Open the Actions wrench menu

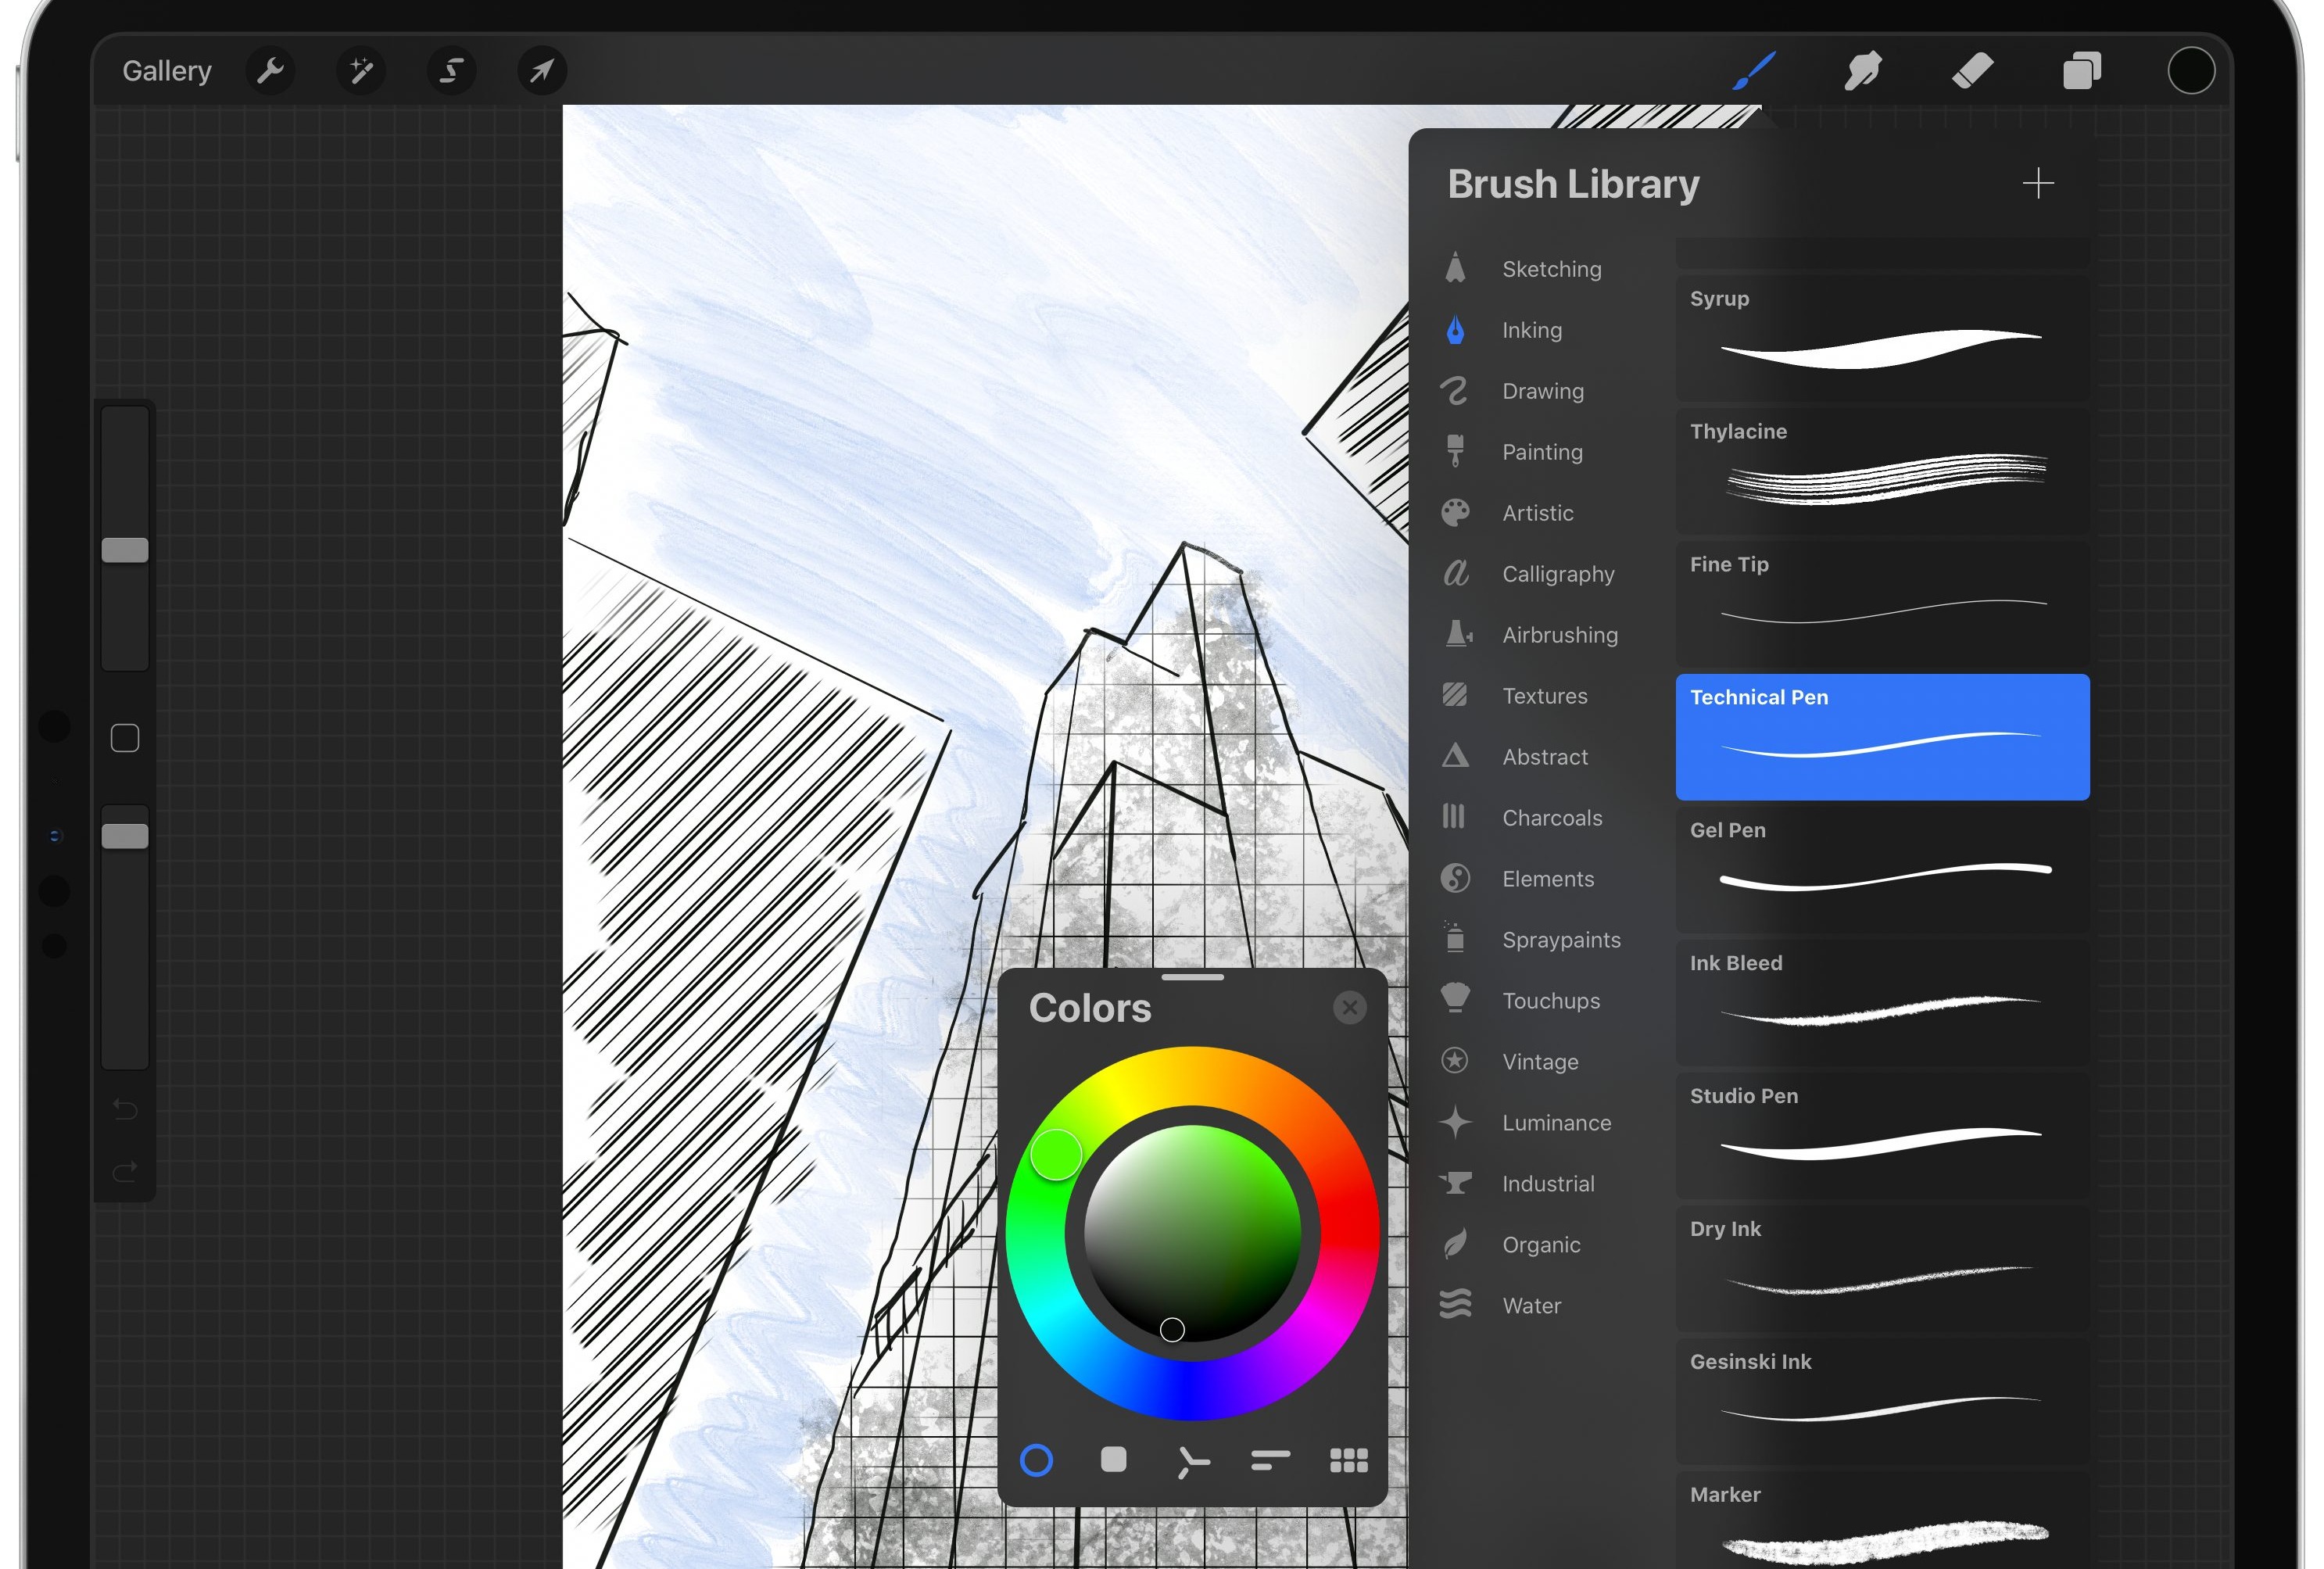(x=270, y=71)
